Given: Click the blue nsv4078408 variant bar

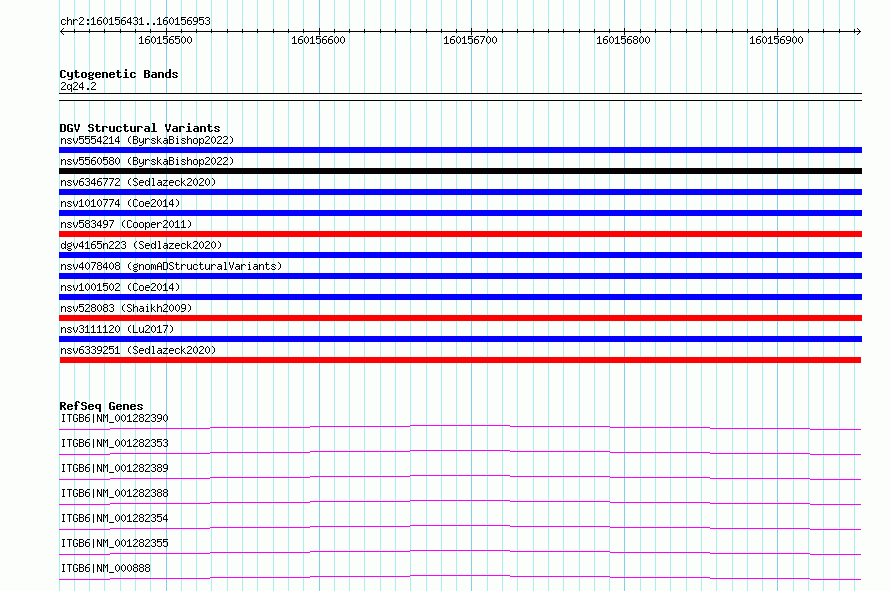Looking at the screenshot, I should pyautogui.click(x=460, y=276).
